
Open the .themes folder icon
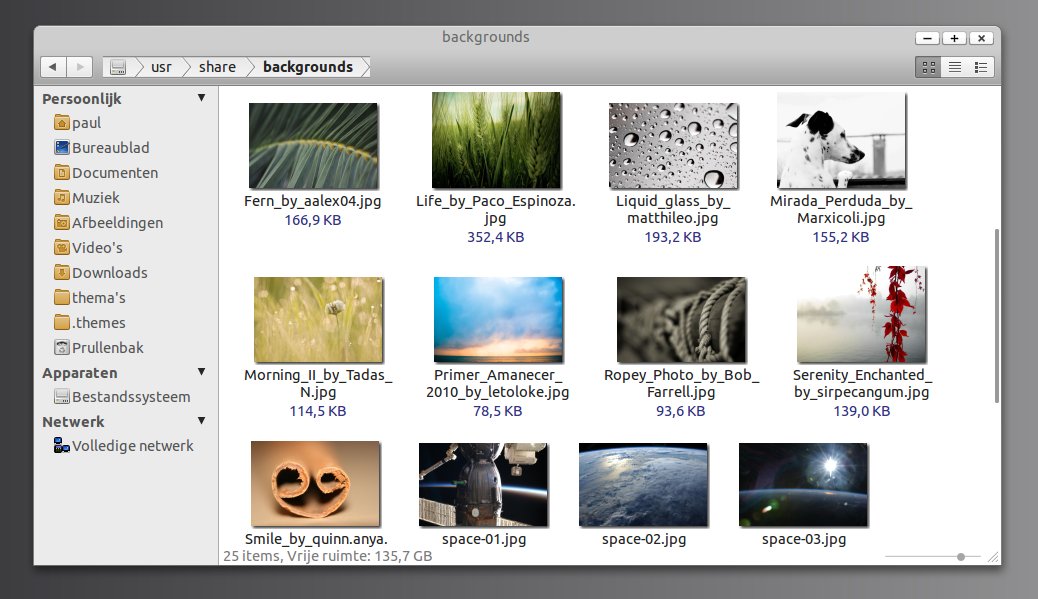[62, 322]
